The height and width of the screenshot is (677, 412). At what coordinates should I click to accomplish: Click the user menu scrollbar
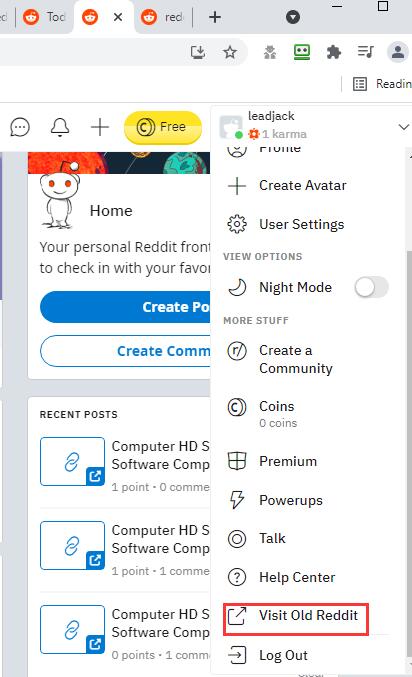coord(409,453)
